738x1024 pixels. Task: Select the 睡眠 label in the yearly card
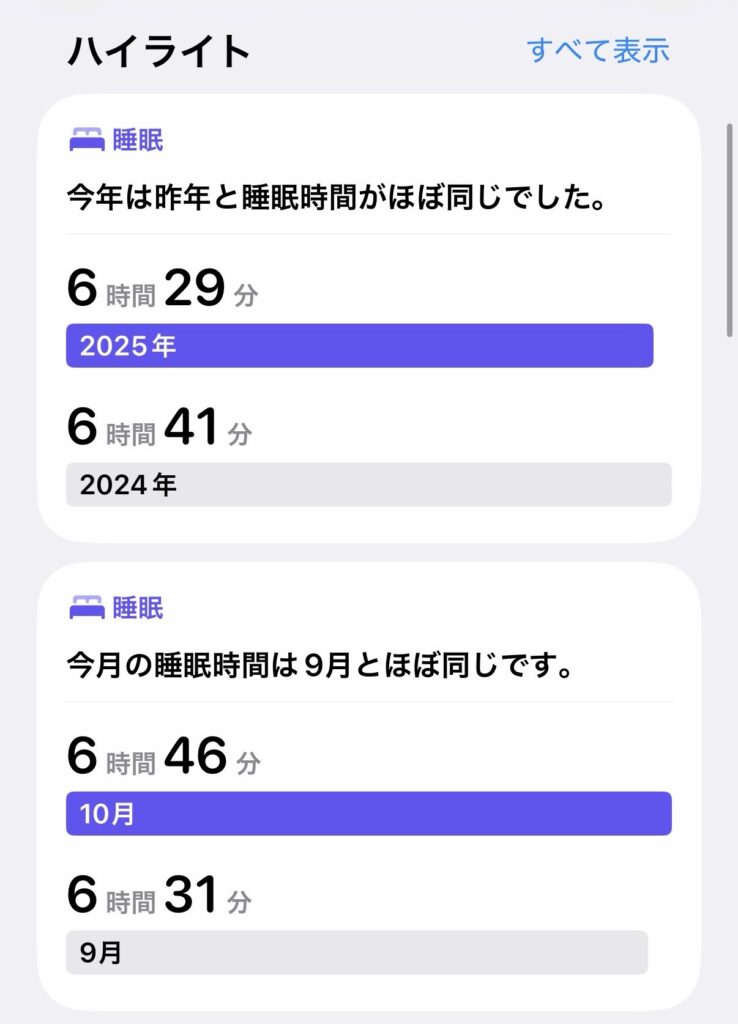pos(138,140)
